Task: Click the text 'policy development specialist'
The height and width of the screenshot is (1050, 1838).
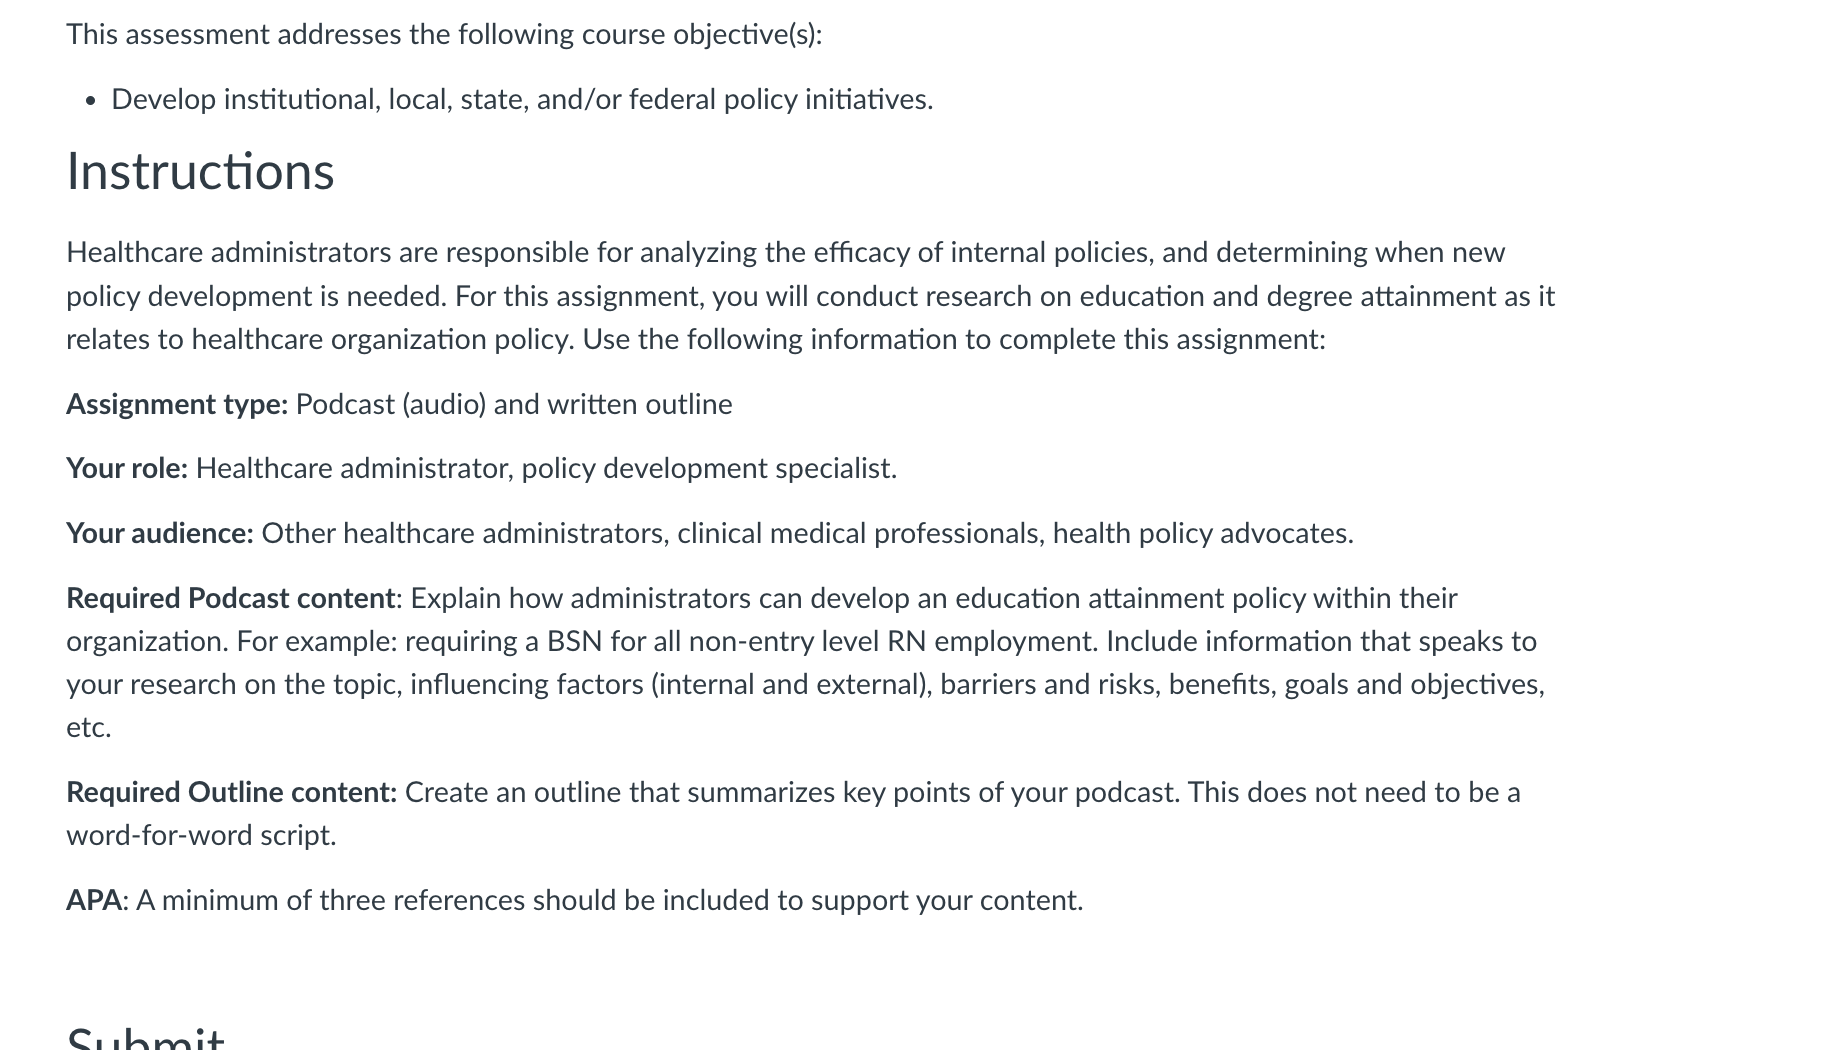Action: pyautogui.click(x=706, y=469)
